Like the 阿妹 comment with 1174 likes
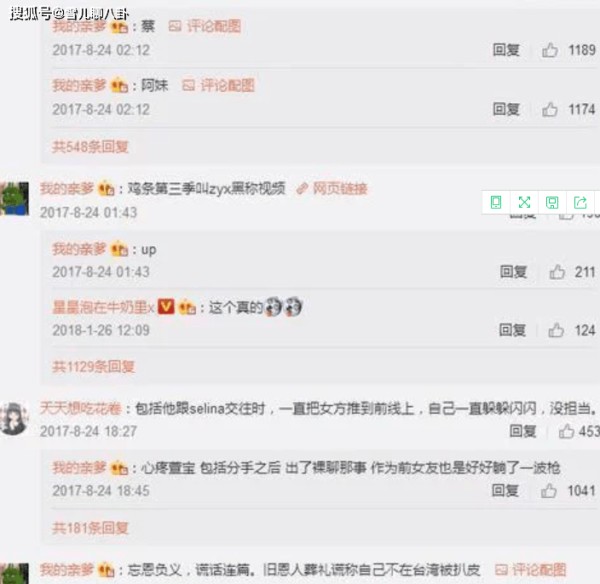 pos(549,109)
